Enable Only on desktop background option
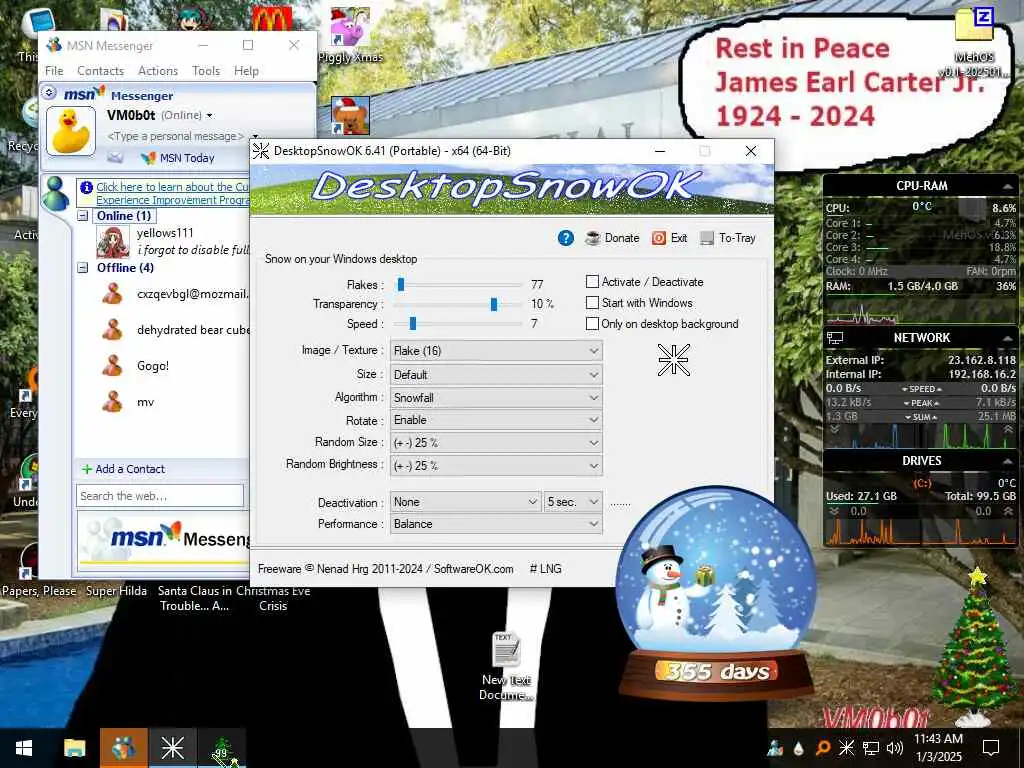The height and width of the screenshot is (768, 1024). pyautogui.click(x=592, y=324)
